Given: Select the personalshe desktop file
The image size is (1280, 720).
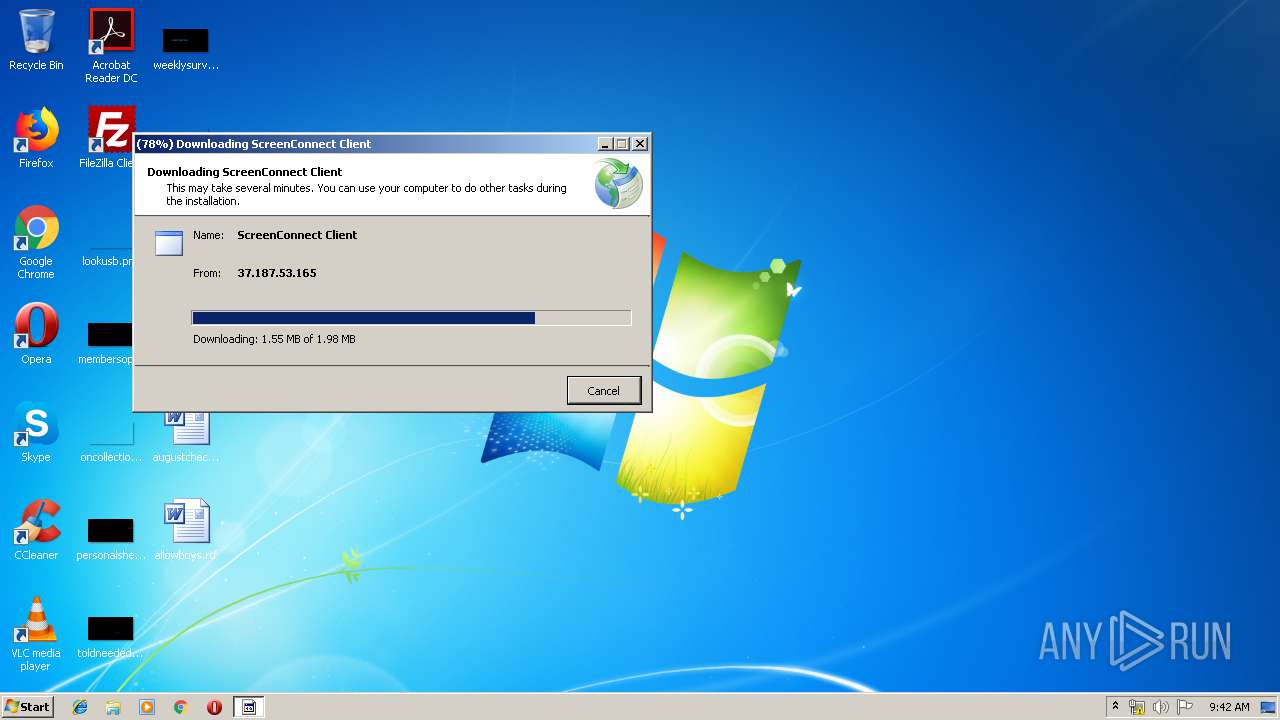Looking at the screenshot, I should click(x=111, y=538).
